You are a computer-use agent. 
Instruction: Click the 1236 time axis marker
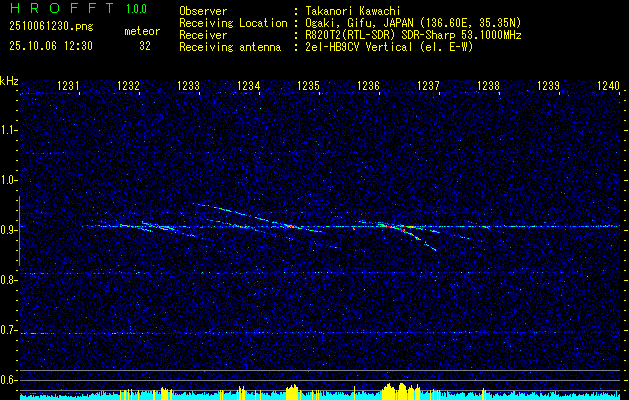pos(368,85)
